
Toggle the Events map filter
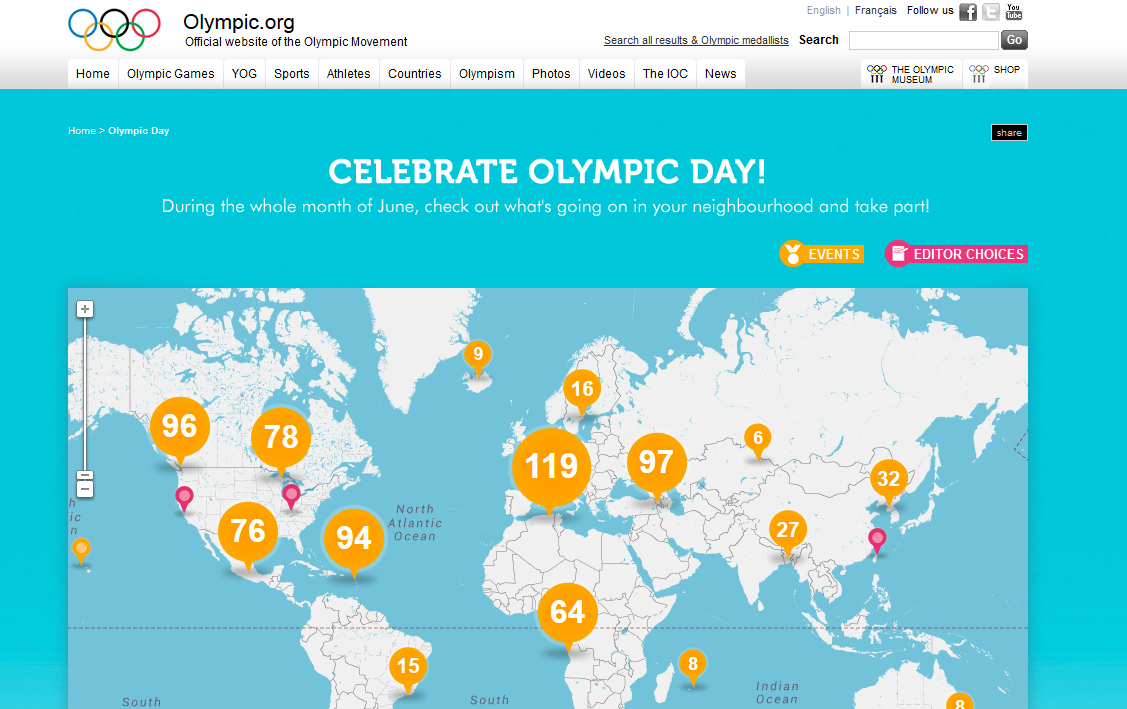click(x=821, y=254)
